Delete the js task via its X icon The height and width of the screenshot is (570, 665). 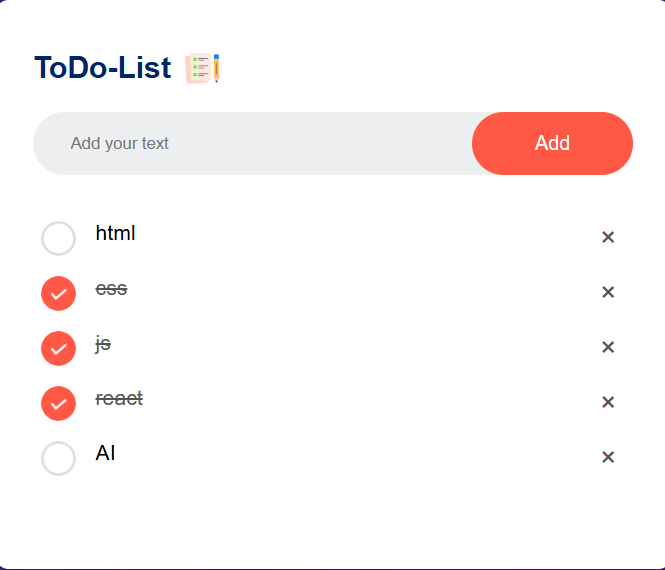tap(608, 347)
